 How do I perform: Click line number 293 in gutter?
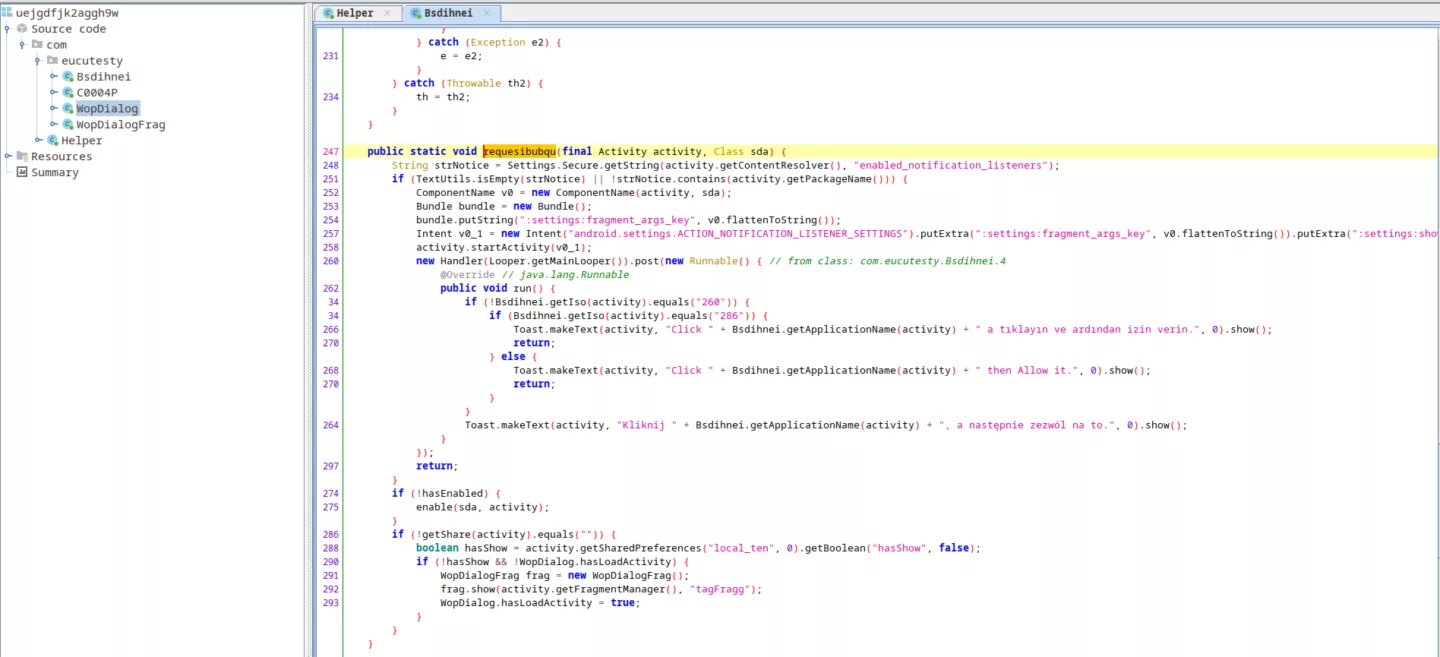pyautogui.click(x=331, y=603)
